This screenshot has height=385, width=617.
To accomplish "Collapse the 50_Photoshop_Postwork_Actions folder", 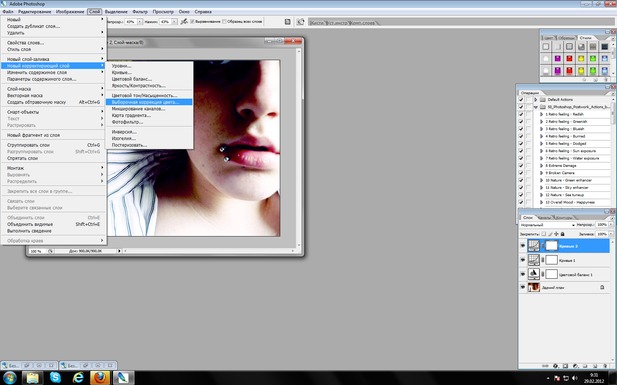I will tap(536, 107).
